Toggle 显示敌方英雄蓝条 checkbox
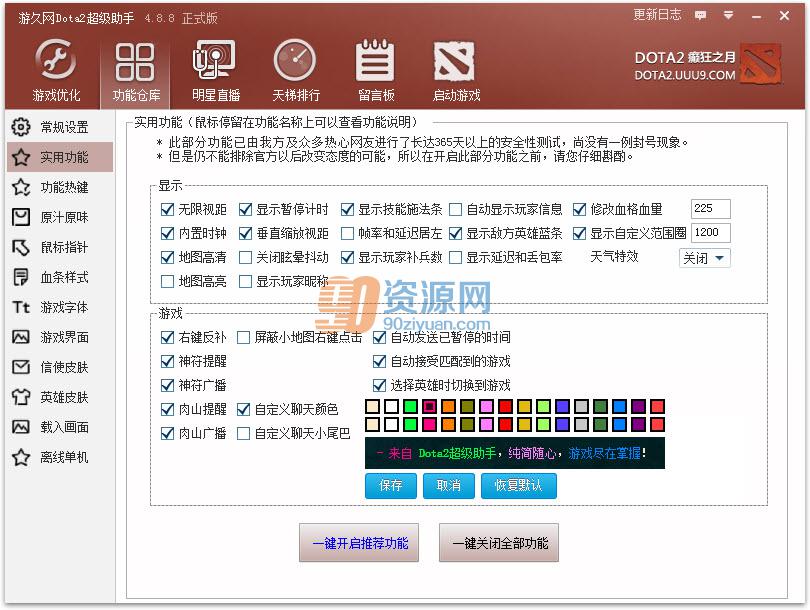Image resolution: width=810 pixels, height=610 pixels. point(456,233)
